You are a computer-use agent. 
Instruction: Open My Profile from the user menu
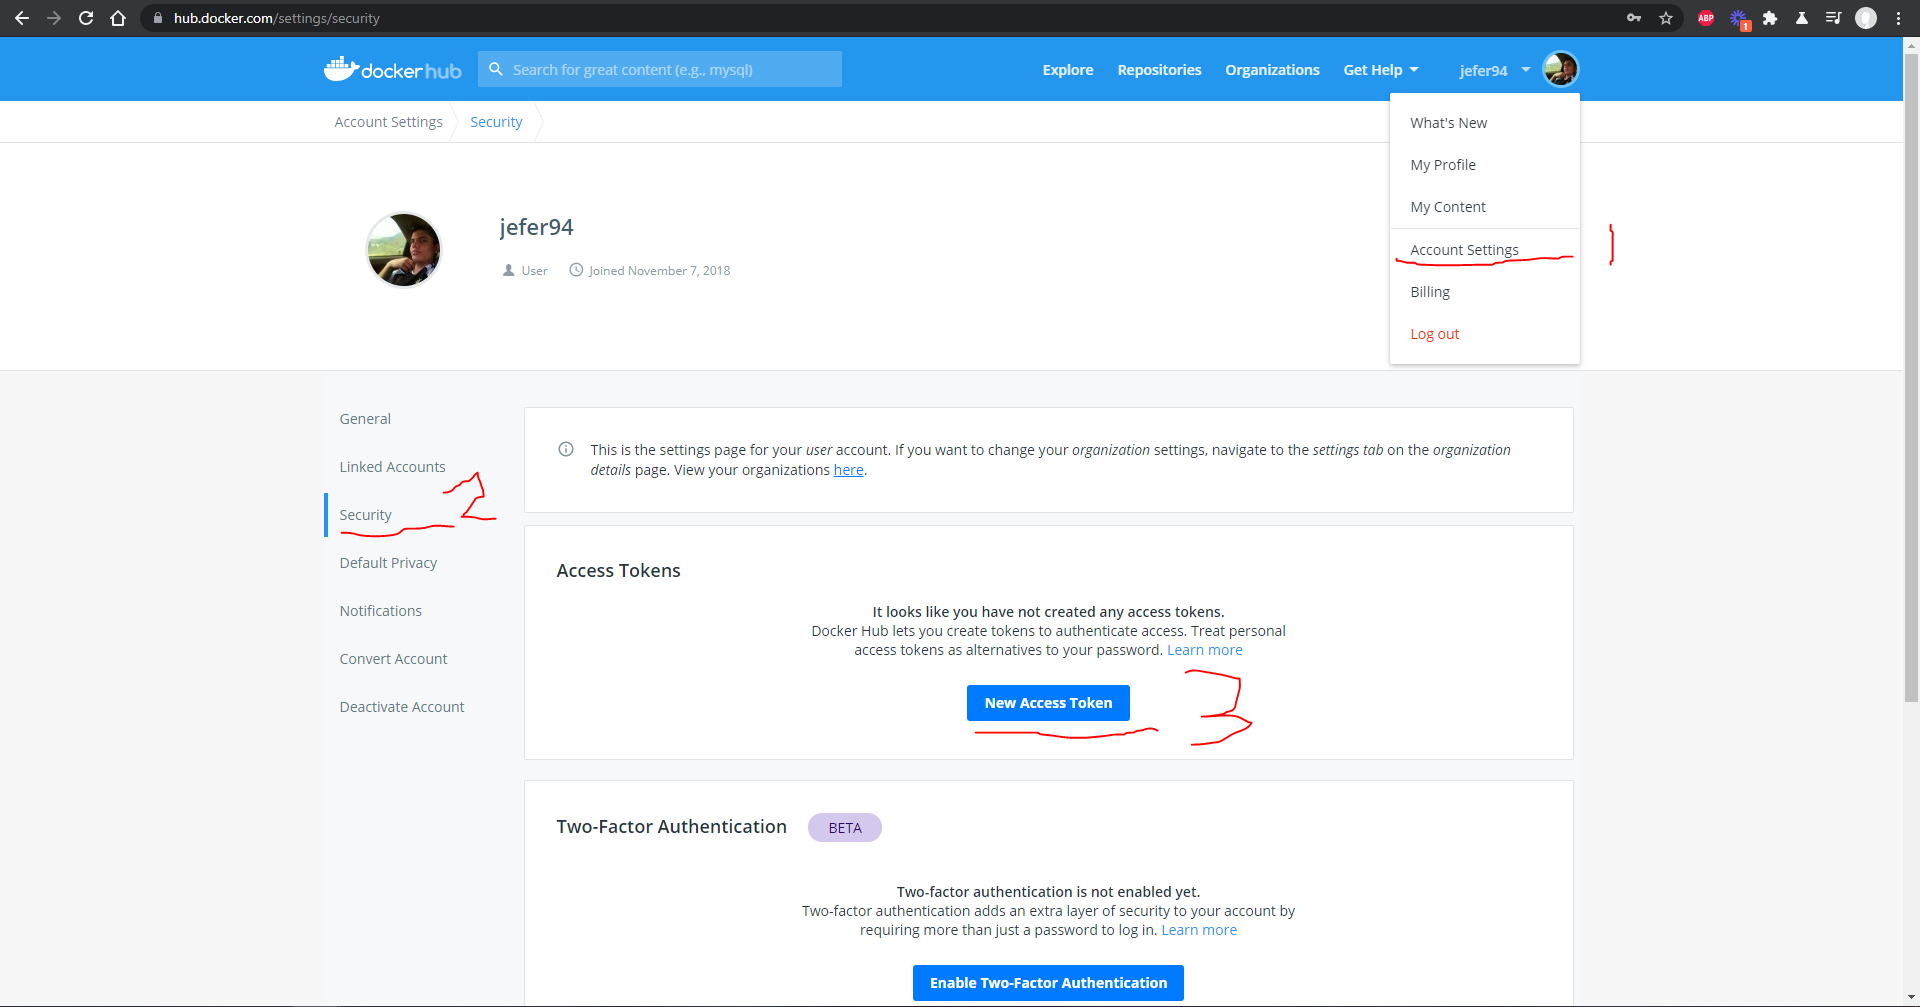[1443, 165]
